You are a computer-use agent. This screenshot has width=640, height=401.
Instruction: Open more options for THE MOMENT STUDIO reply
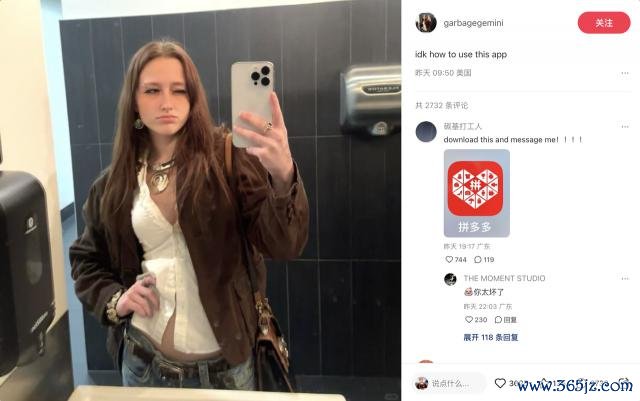pos(624,278)
